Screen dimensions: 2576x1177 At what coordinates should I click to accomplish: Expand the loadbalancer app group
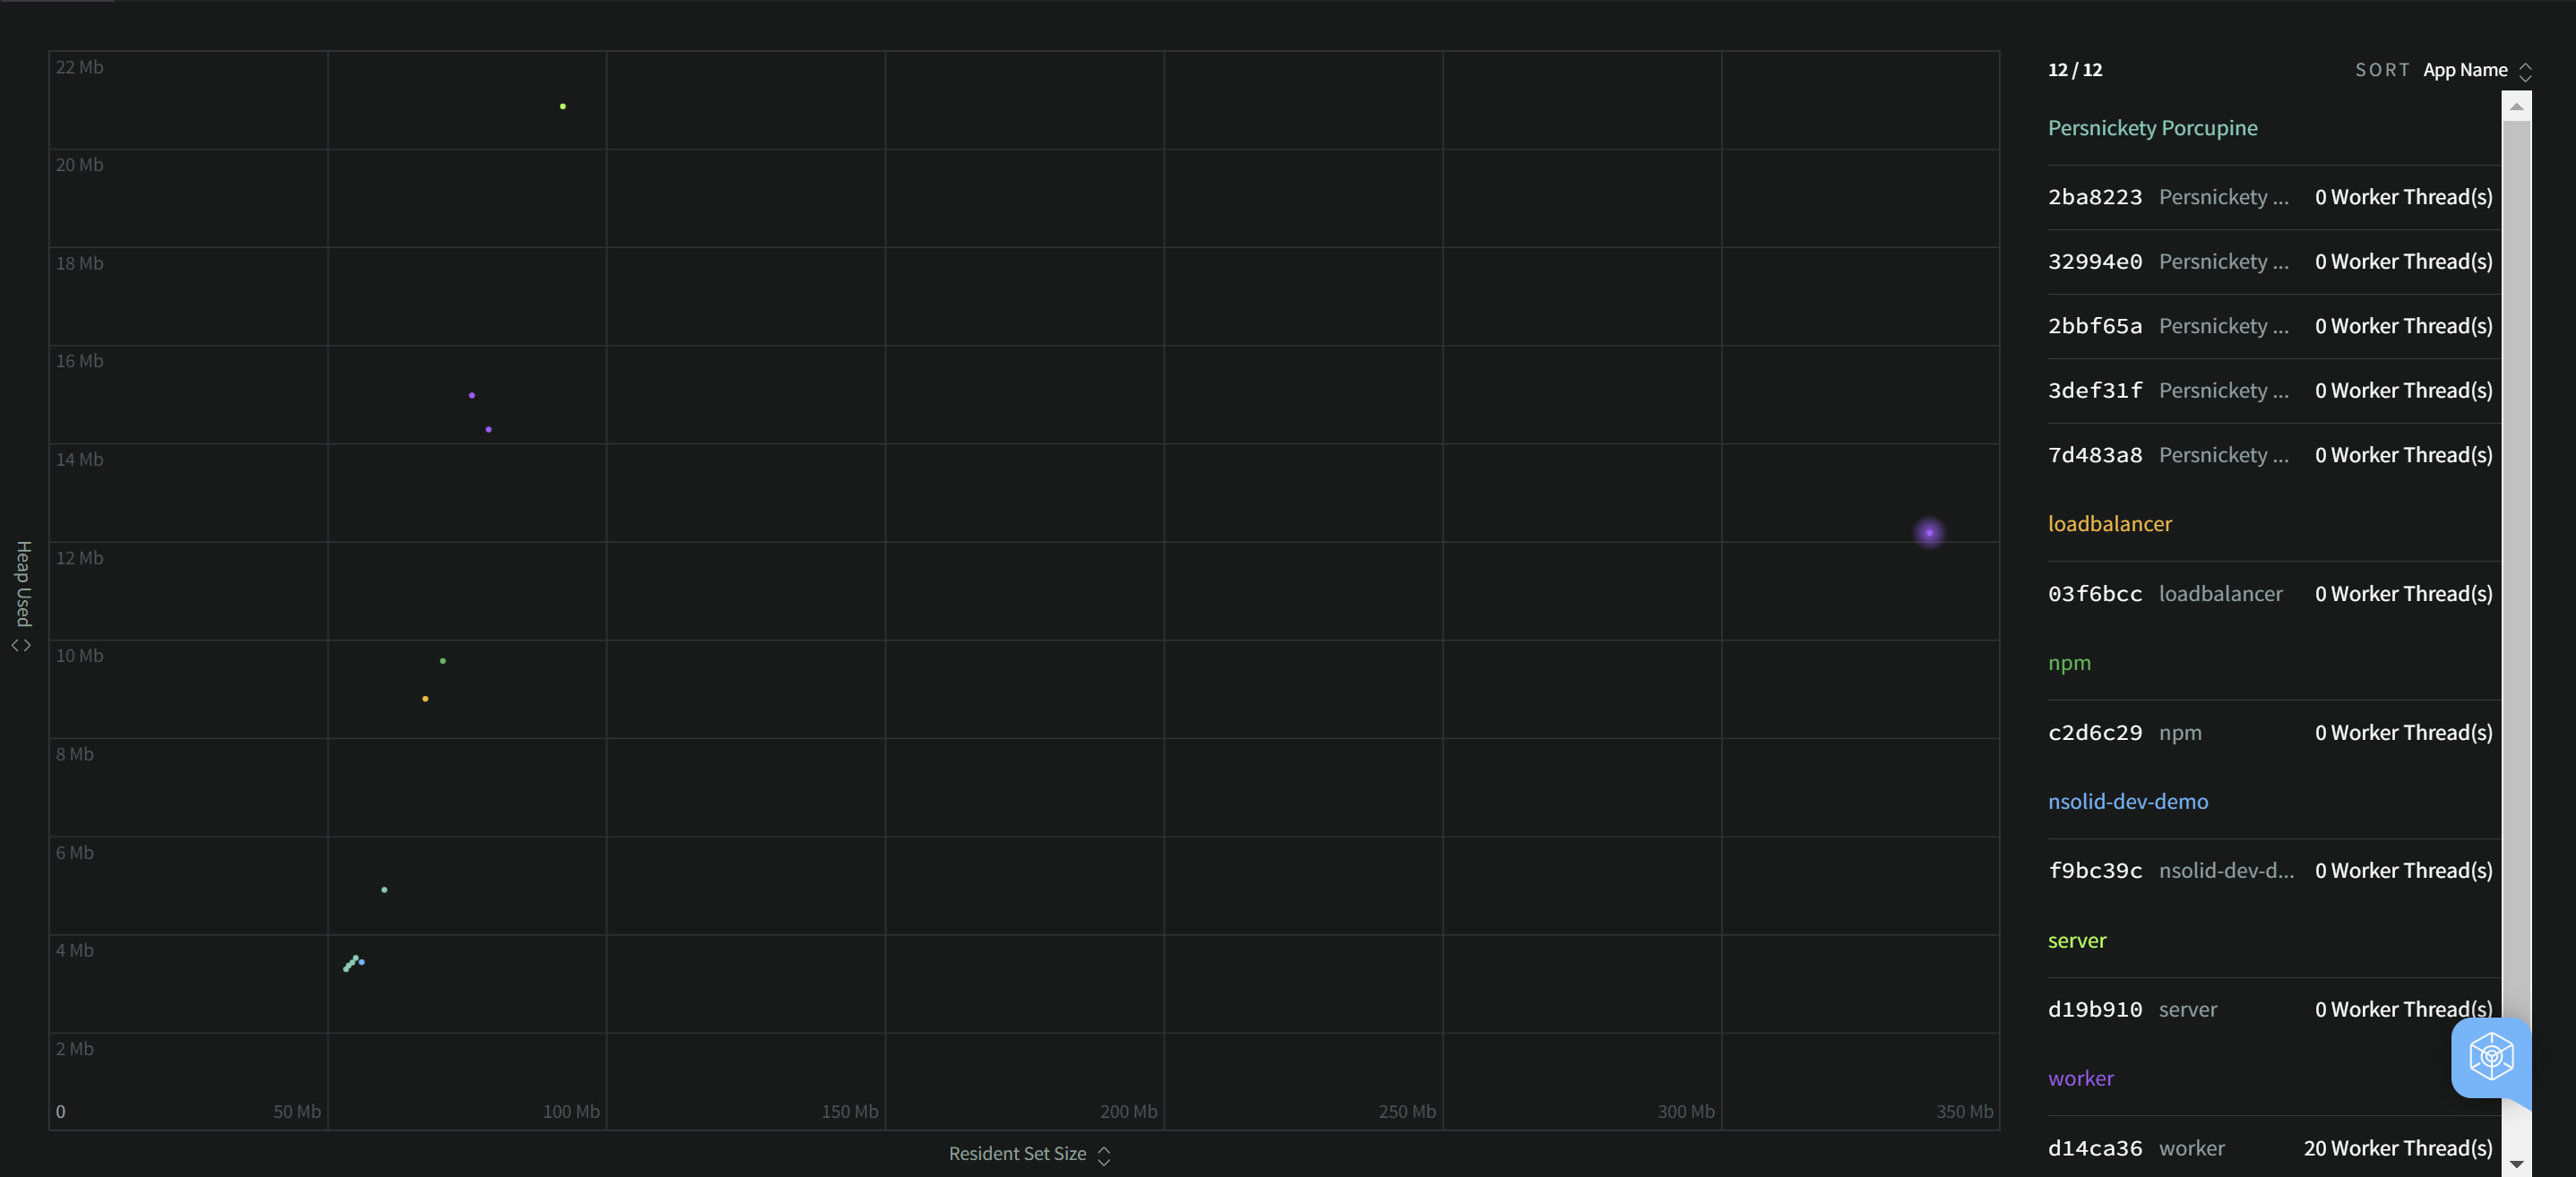2109,522
